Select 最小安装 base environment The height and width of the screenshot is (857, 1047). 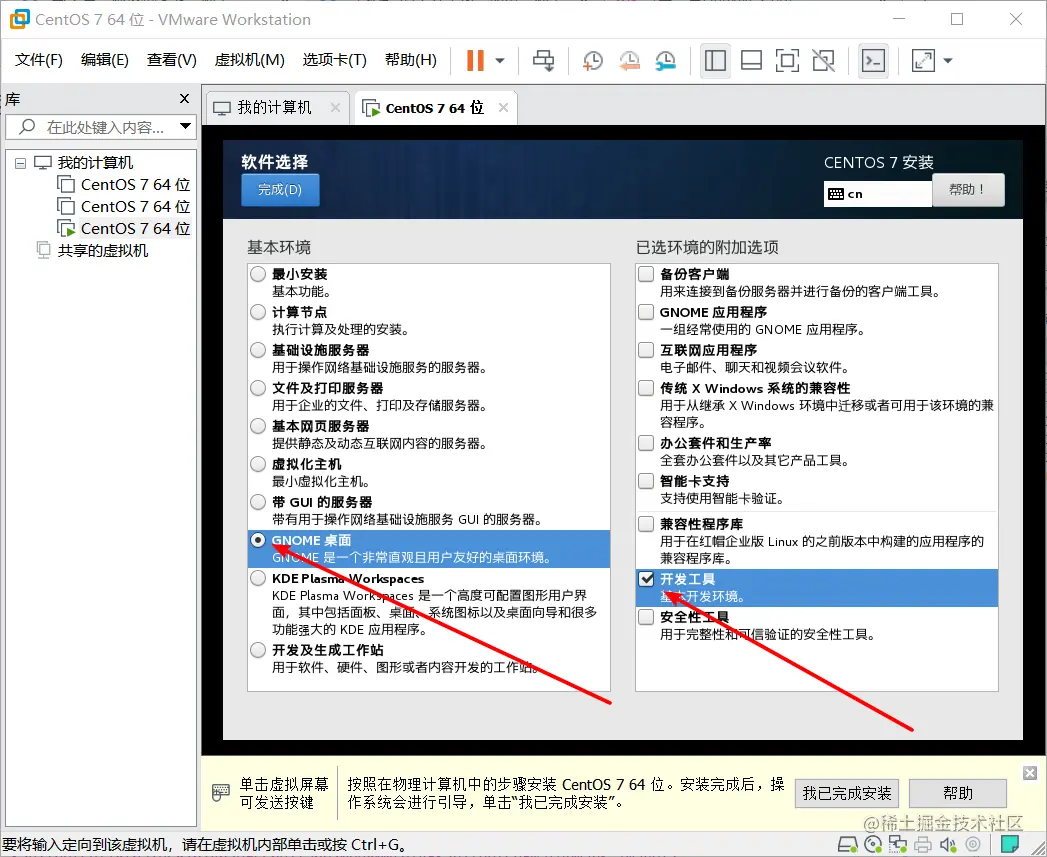click(258, 274)
